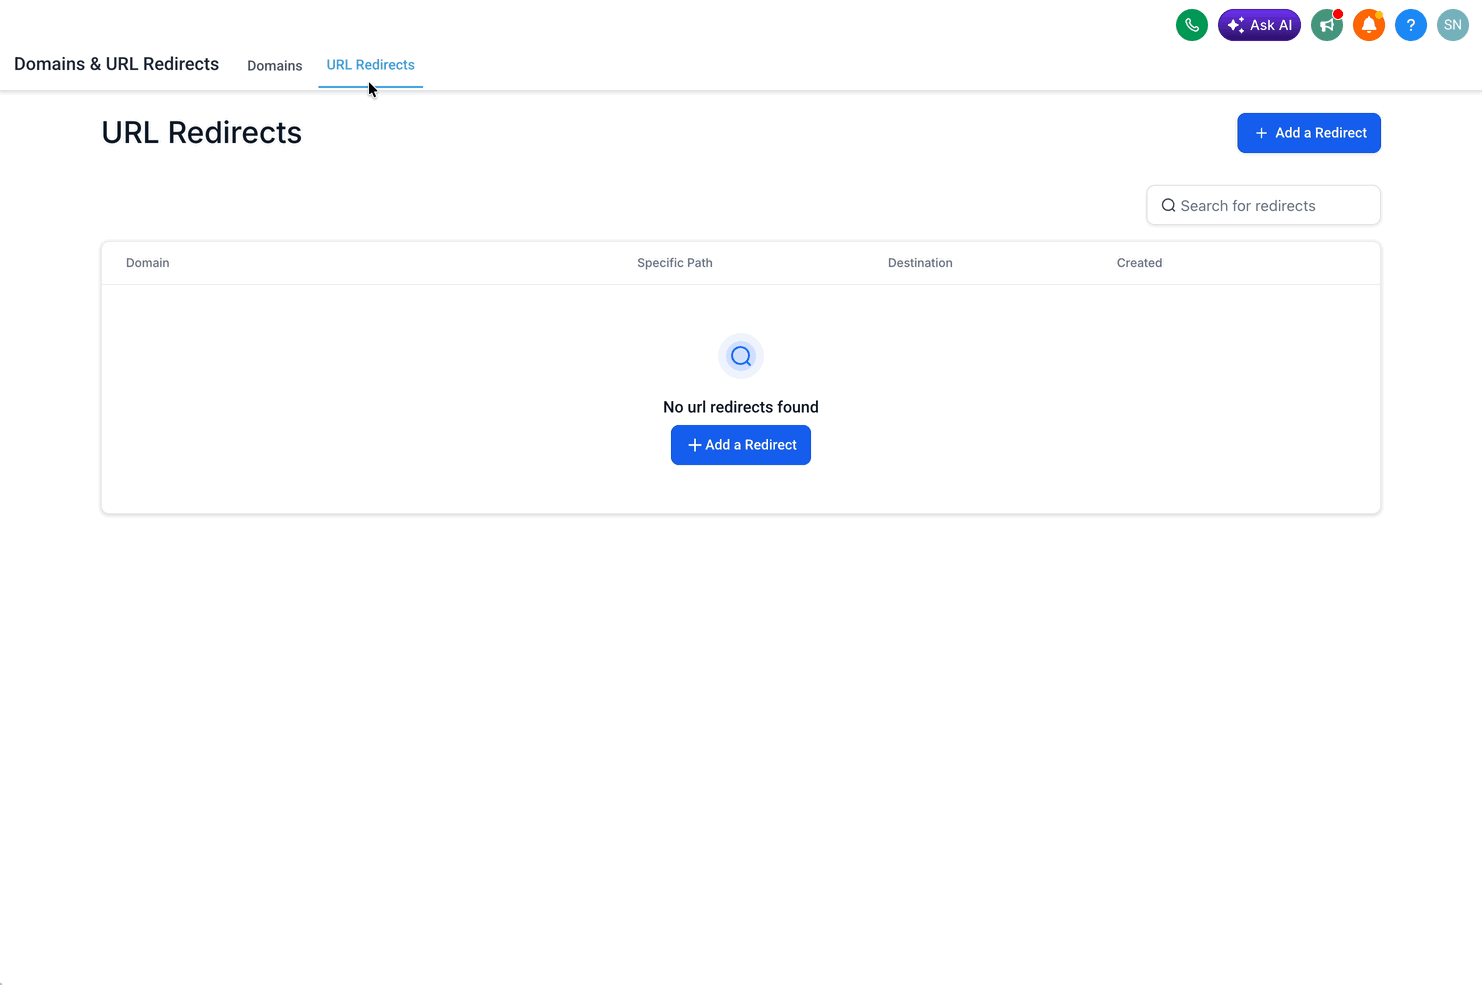Click the top-right Add a Redirect button

click(1309, 133)
